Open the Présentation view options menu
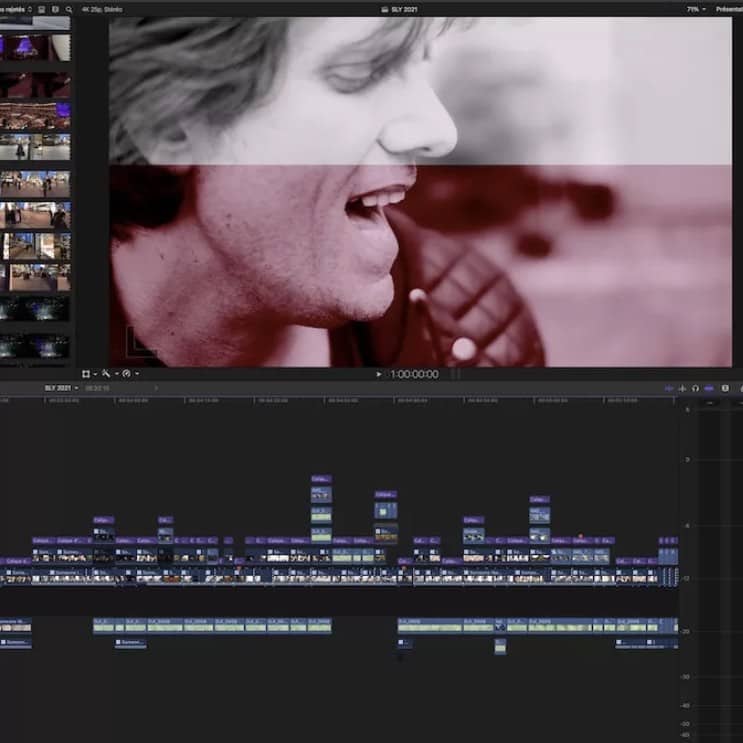The width and height of the screenshot is (743, 743). coord(729,9)
